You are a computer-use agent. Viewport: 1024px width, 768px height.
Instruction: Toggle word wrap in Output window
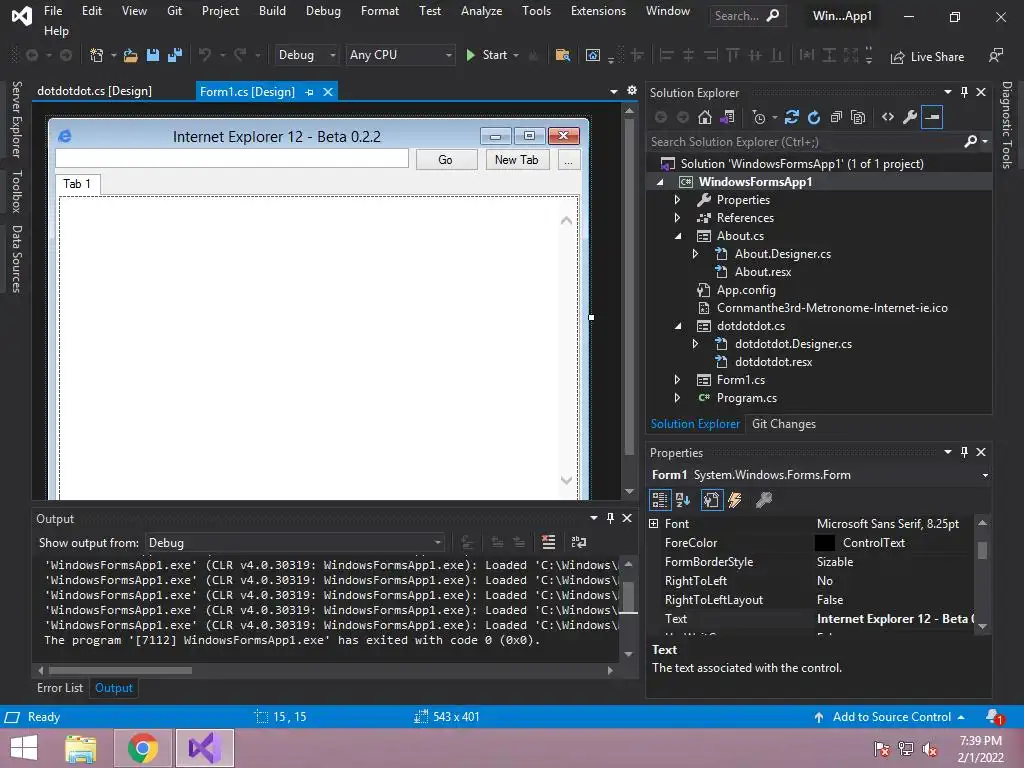[x=579, y=542]
